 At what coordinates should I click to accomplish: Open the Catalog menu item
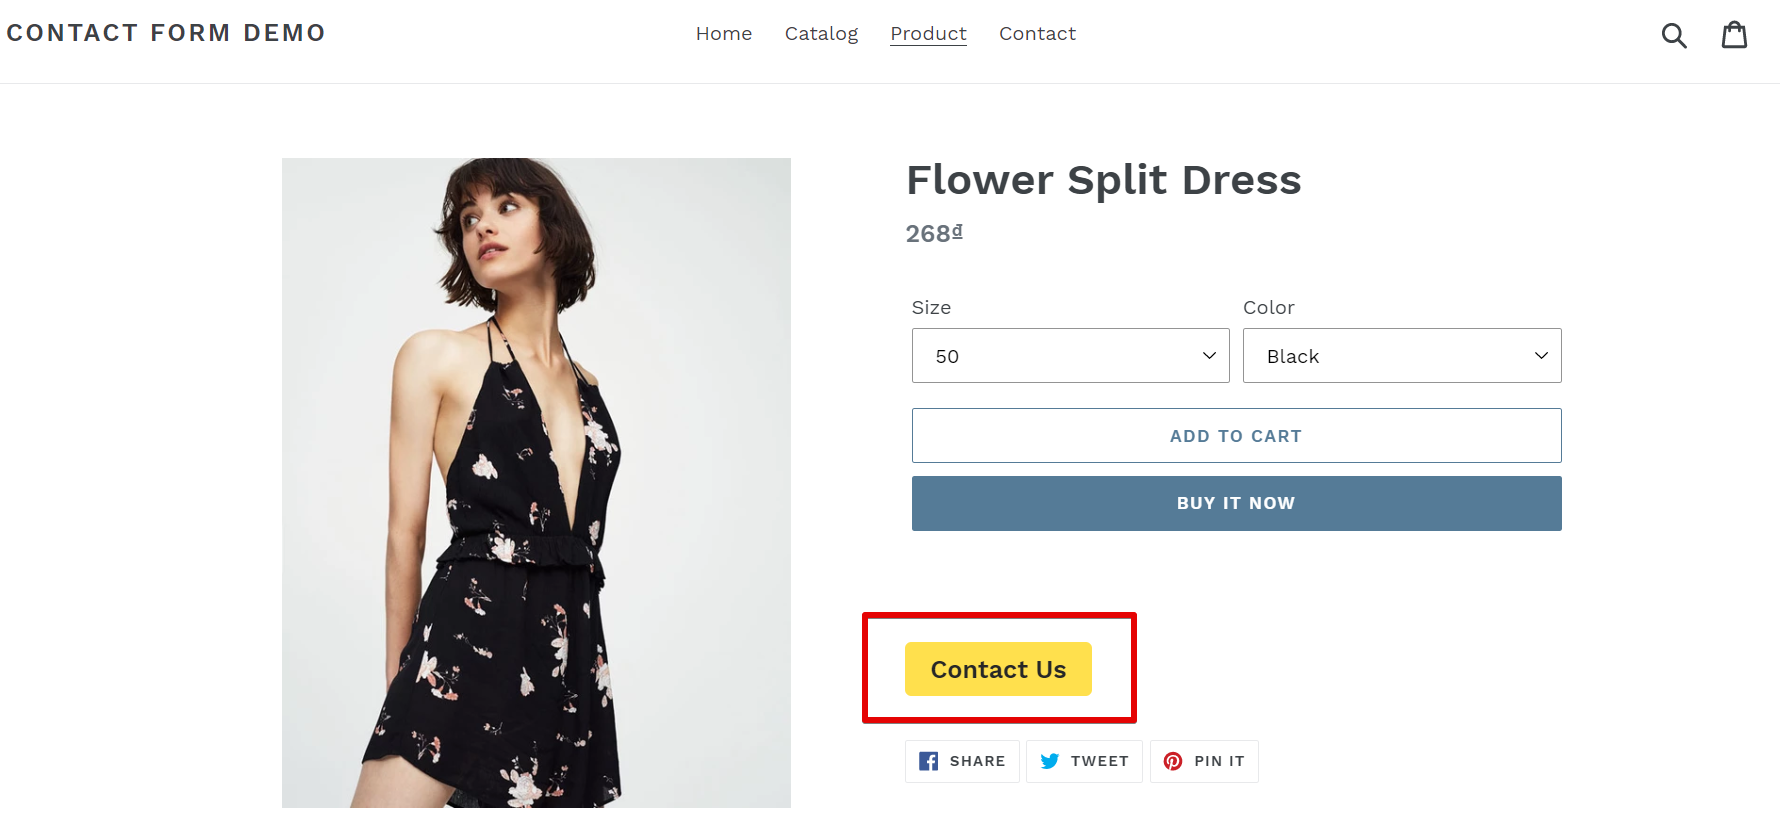[821, 34]
